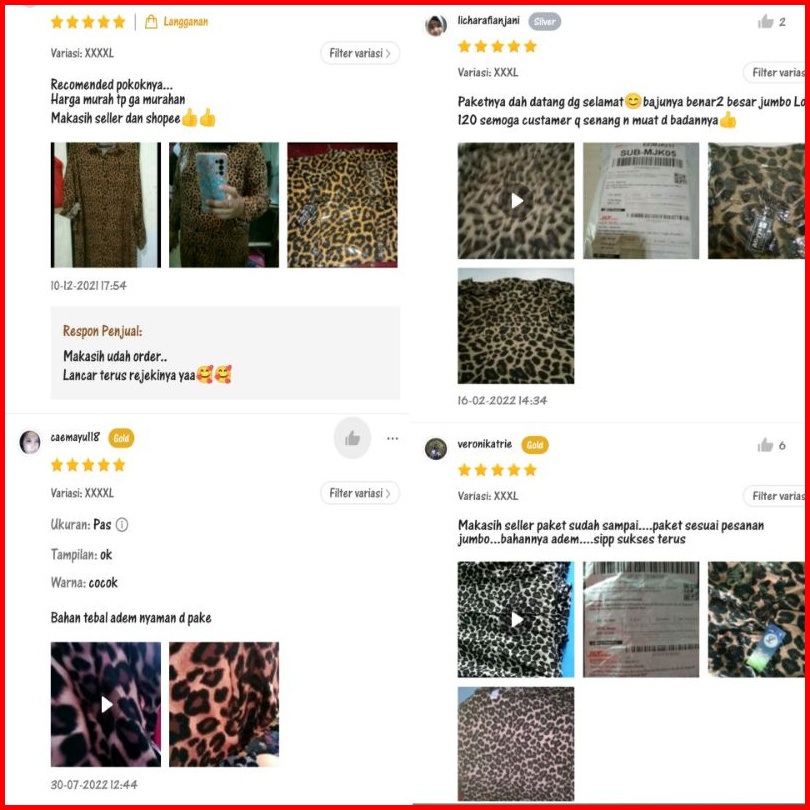Open veronikatrie's profile avatar
The image size is (810, 810).
435,448
